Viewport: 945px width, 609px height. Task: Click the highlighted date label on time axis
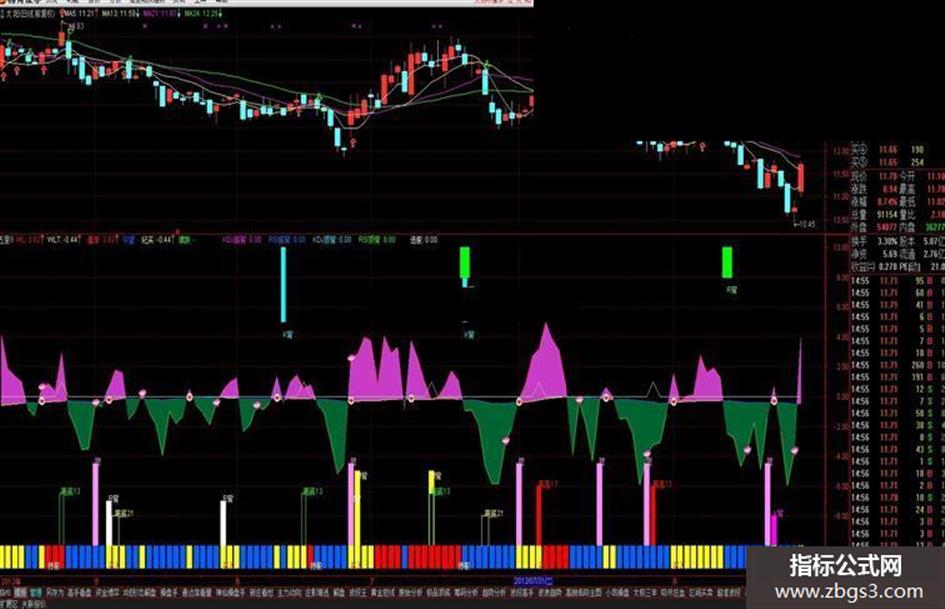(x=532, y=581)
